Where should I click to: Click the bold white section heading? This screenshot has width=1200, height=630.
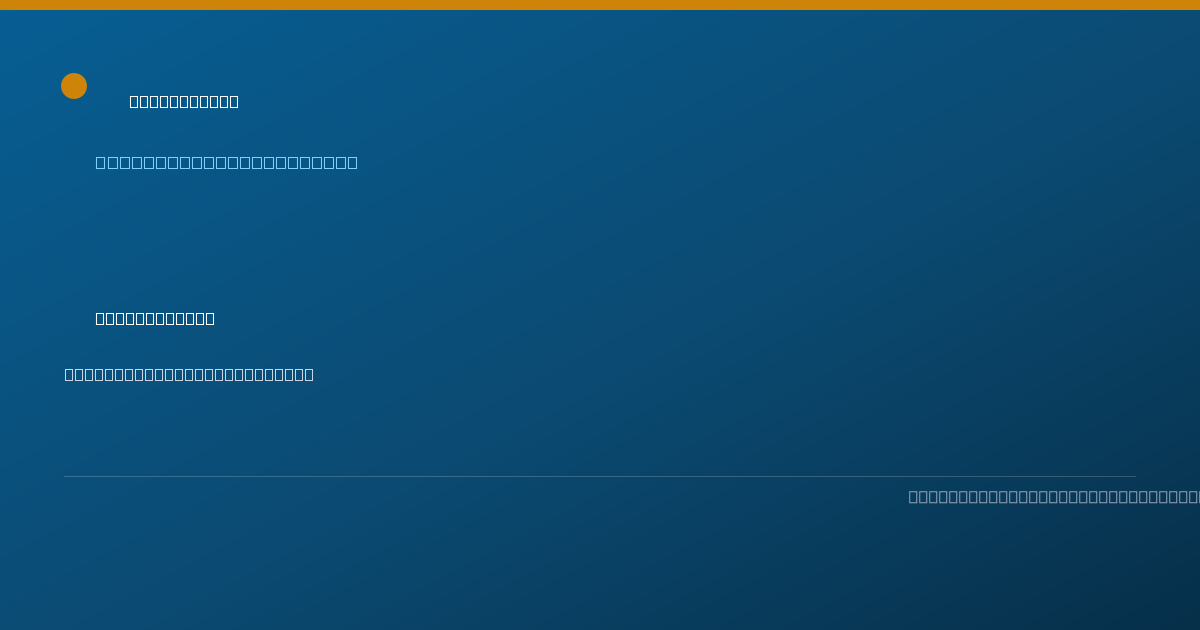[155, 318]
